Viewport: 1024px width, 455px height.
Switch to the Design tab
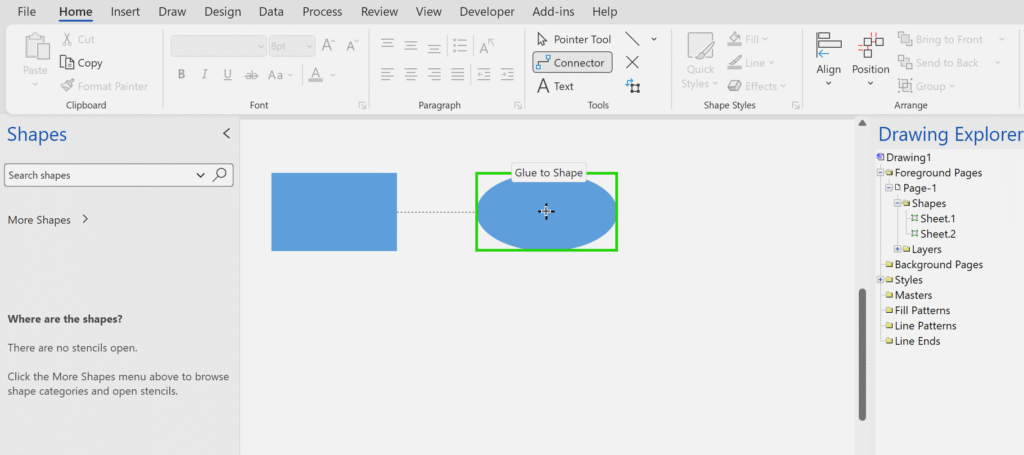[222, 12]
